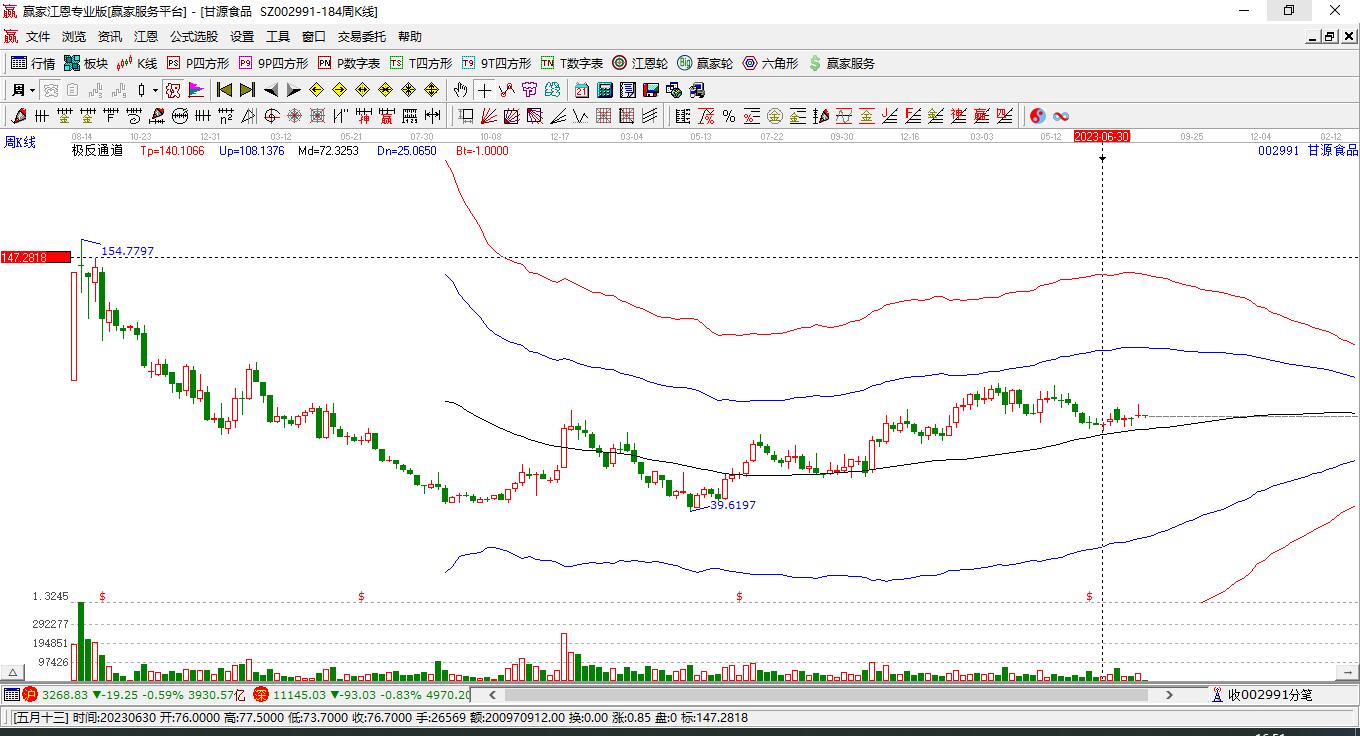Image resolution: width=1360 pixels, height=736 pixels.
Task: Click the horizontal scrollbar thumb below chart
Action: [830, 694]
